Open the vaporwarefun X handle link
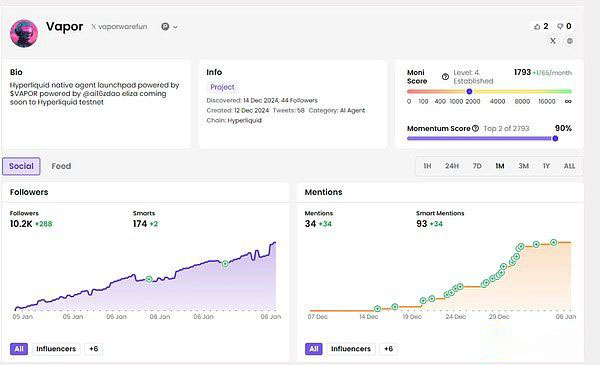Image resolution: width=600 pixels, height=365 pixels. point(119,26)
